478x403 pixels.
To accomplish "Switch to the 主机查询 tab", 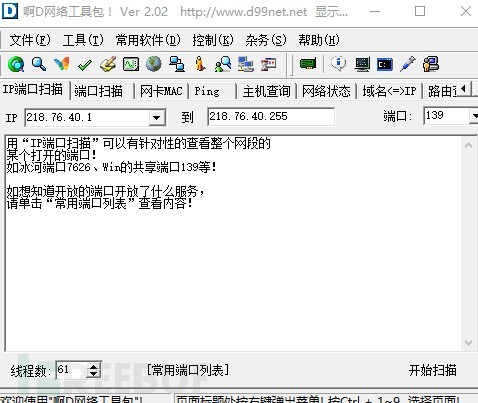I will pyautogui.click(x=267, y=91).
